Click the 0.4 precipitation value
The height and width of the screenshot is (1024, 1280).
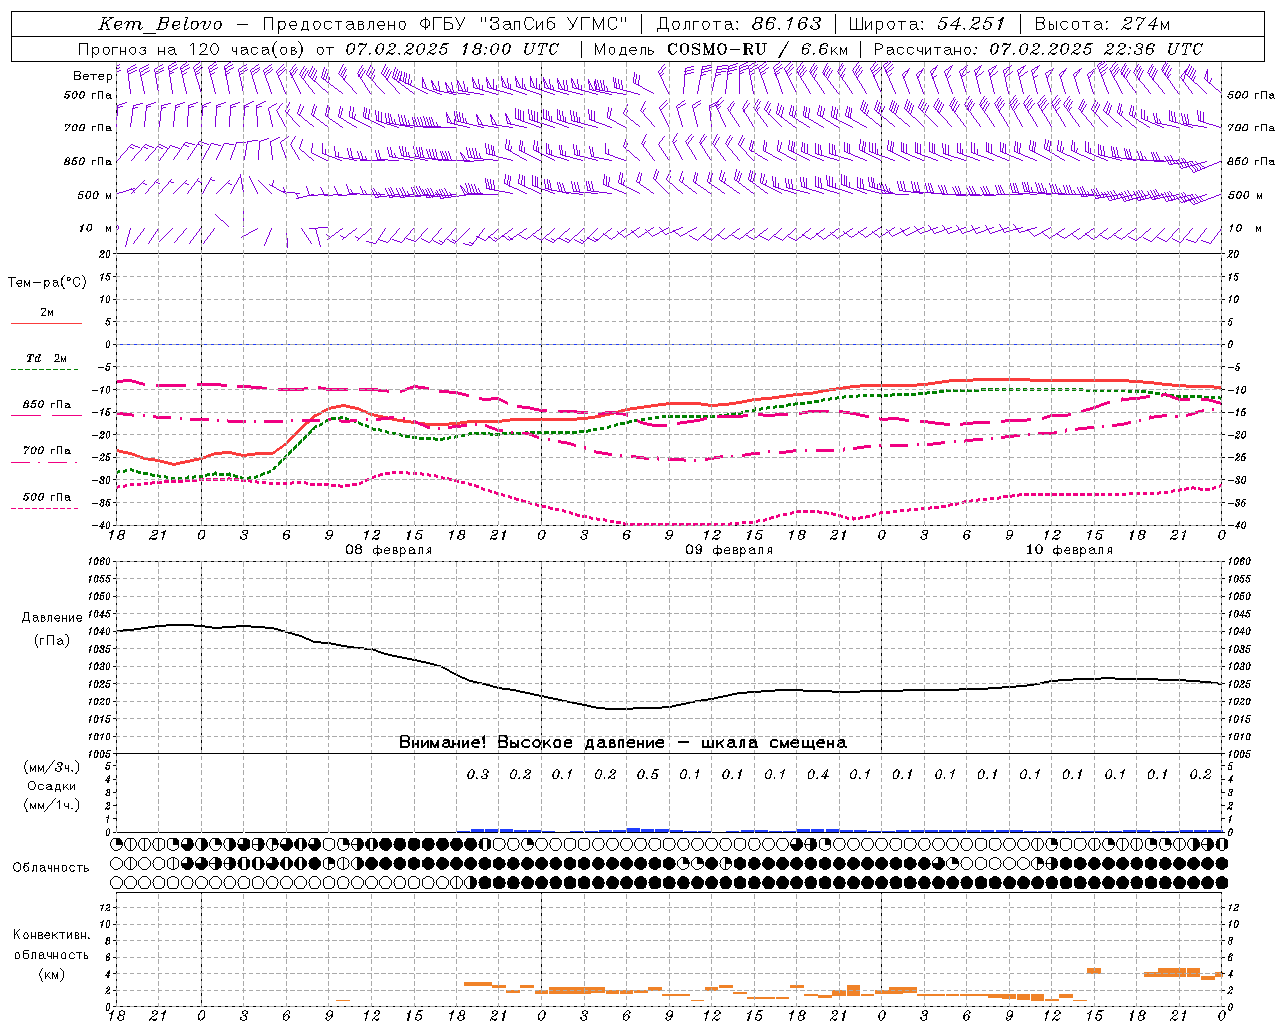[818, 774]
